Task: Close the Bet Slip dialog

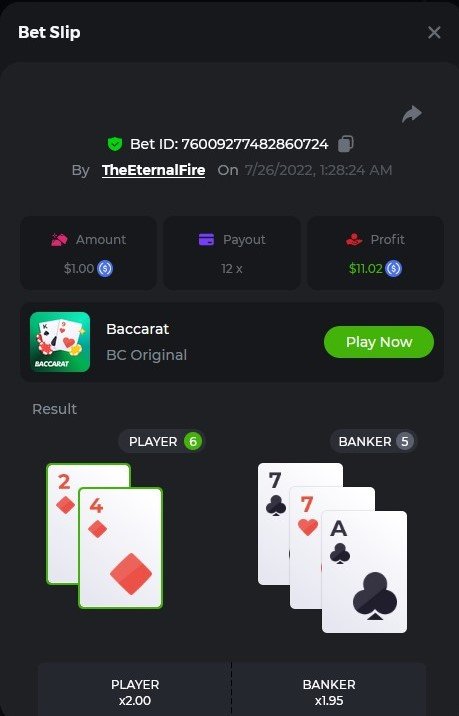Action: [434, 32]
